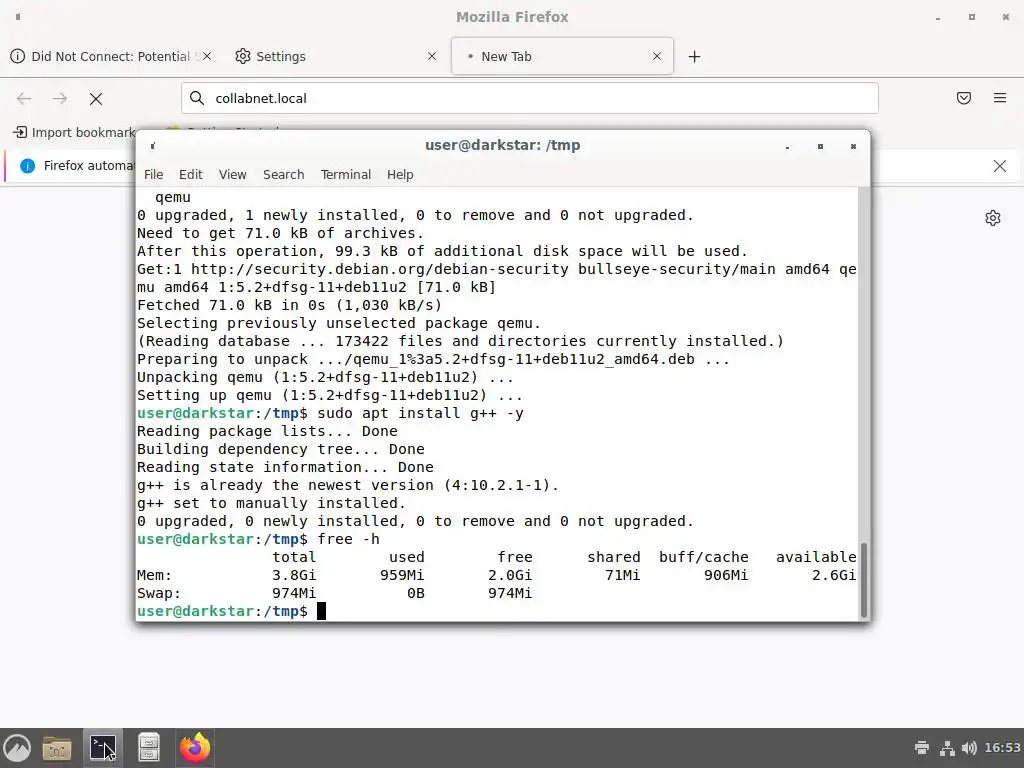Click Import bookmarks link
Screen dimensions: 1024x768
[74, 133]
